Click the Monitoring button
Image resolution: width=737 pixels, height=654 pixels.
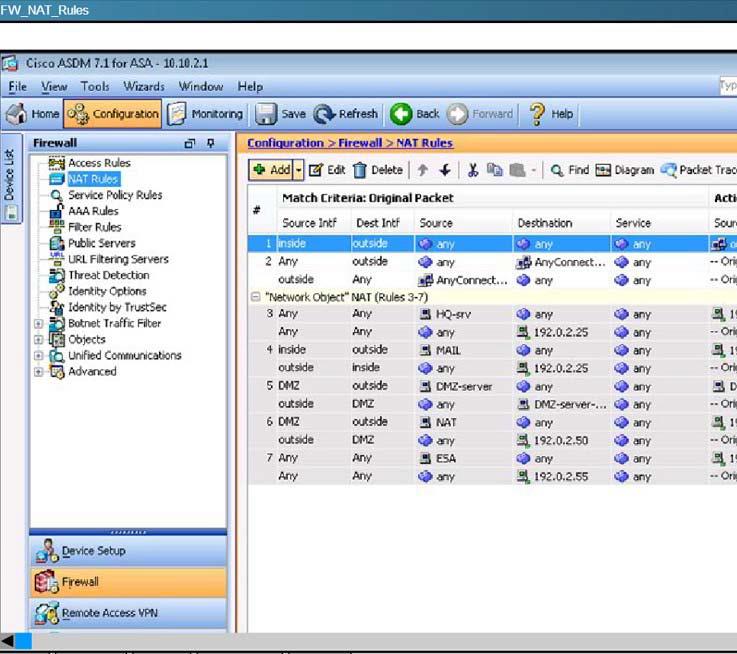click(x=205, y=114)
